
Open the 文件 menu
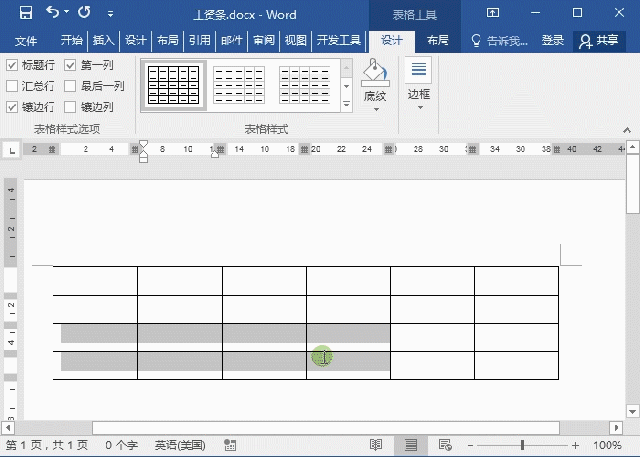tap(26, 40)
